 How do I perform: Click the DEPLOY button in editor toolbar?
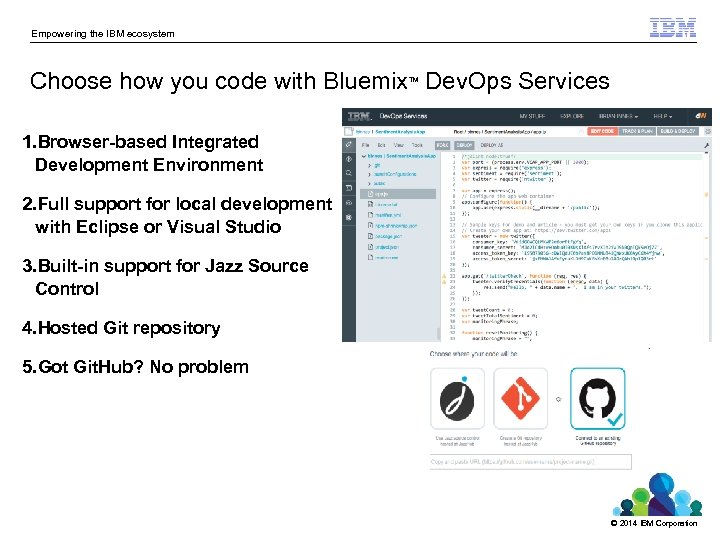(x=464, y=145)
